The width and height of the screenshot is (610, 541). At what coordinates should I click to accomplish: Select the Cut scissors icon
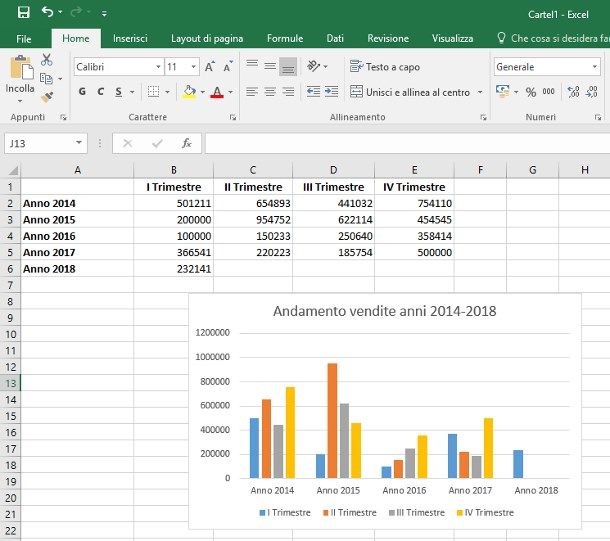(46, 60)
